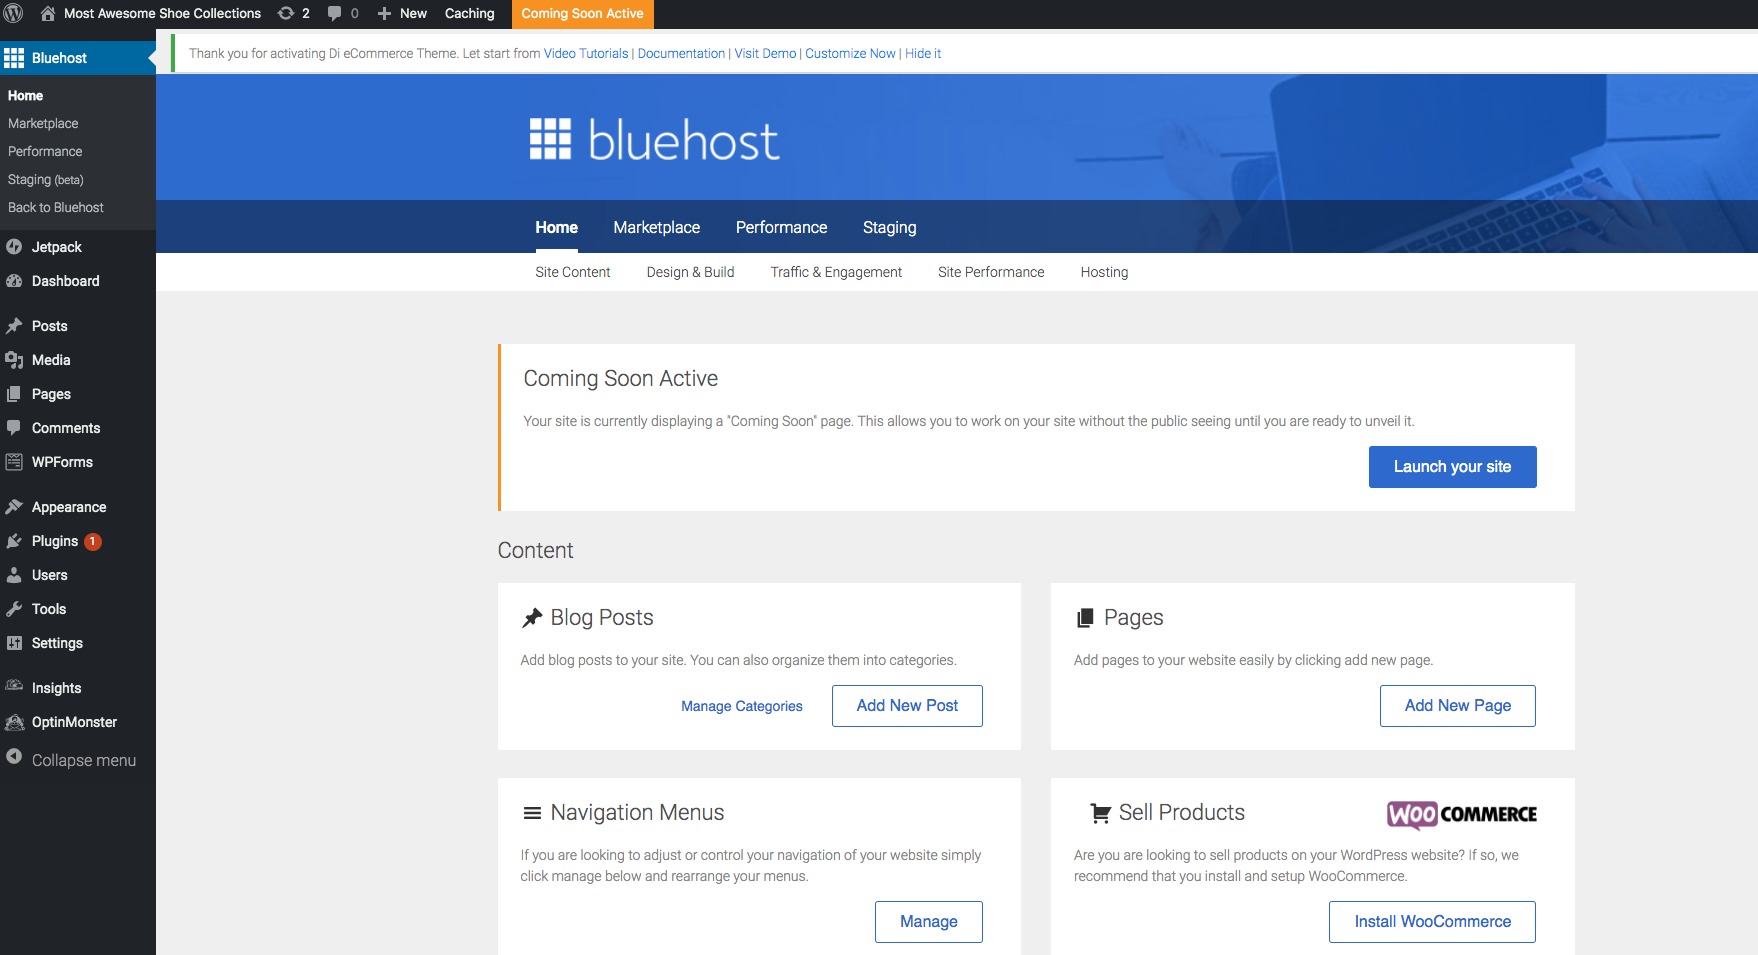Open the Manage Categories link
Screen dimensions: 1758x955
[741, 706]
